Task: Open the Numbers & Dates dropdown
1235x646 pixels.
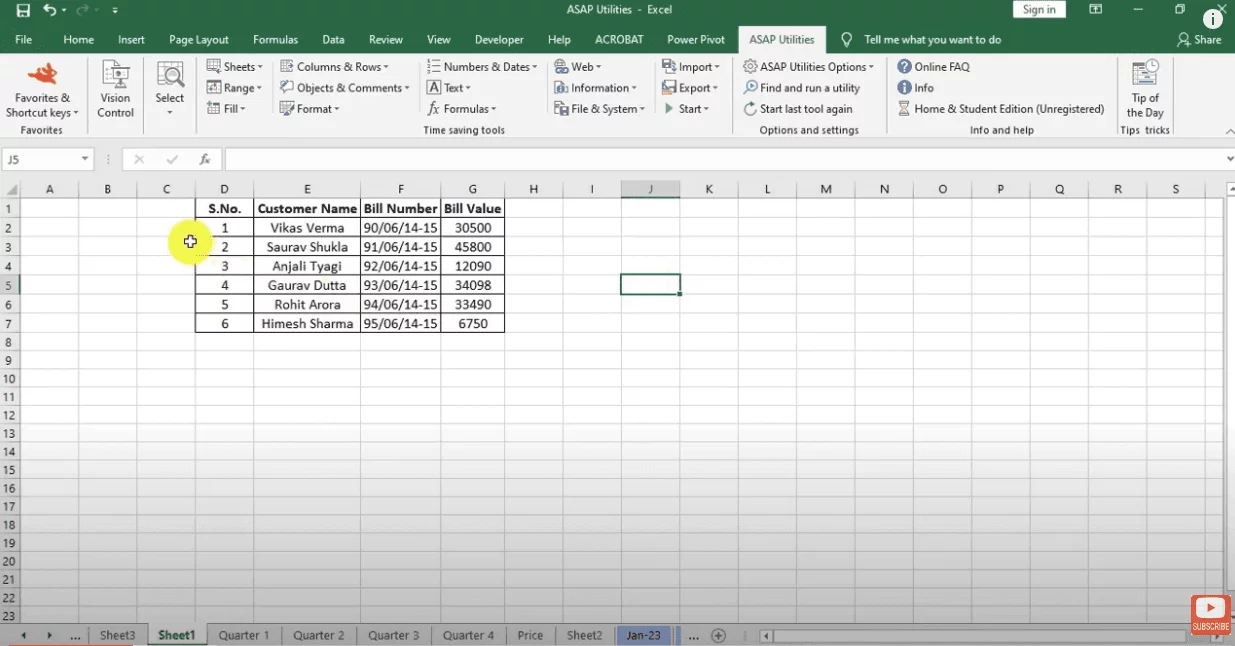Action: point(483,67)
